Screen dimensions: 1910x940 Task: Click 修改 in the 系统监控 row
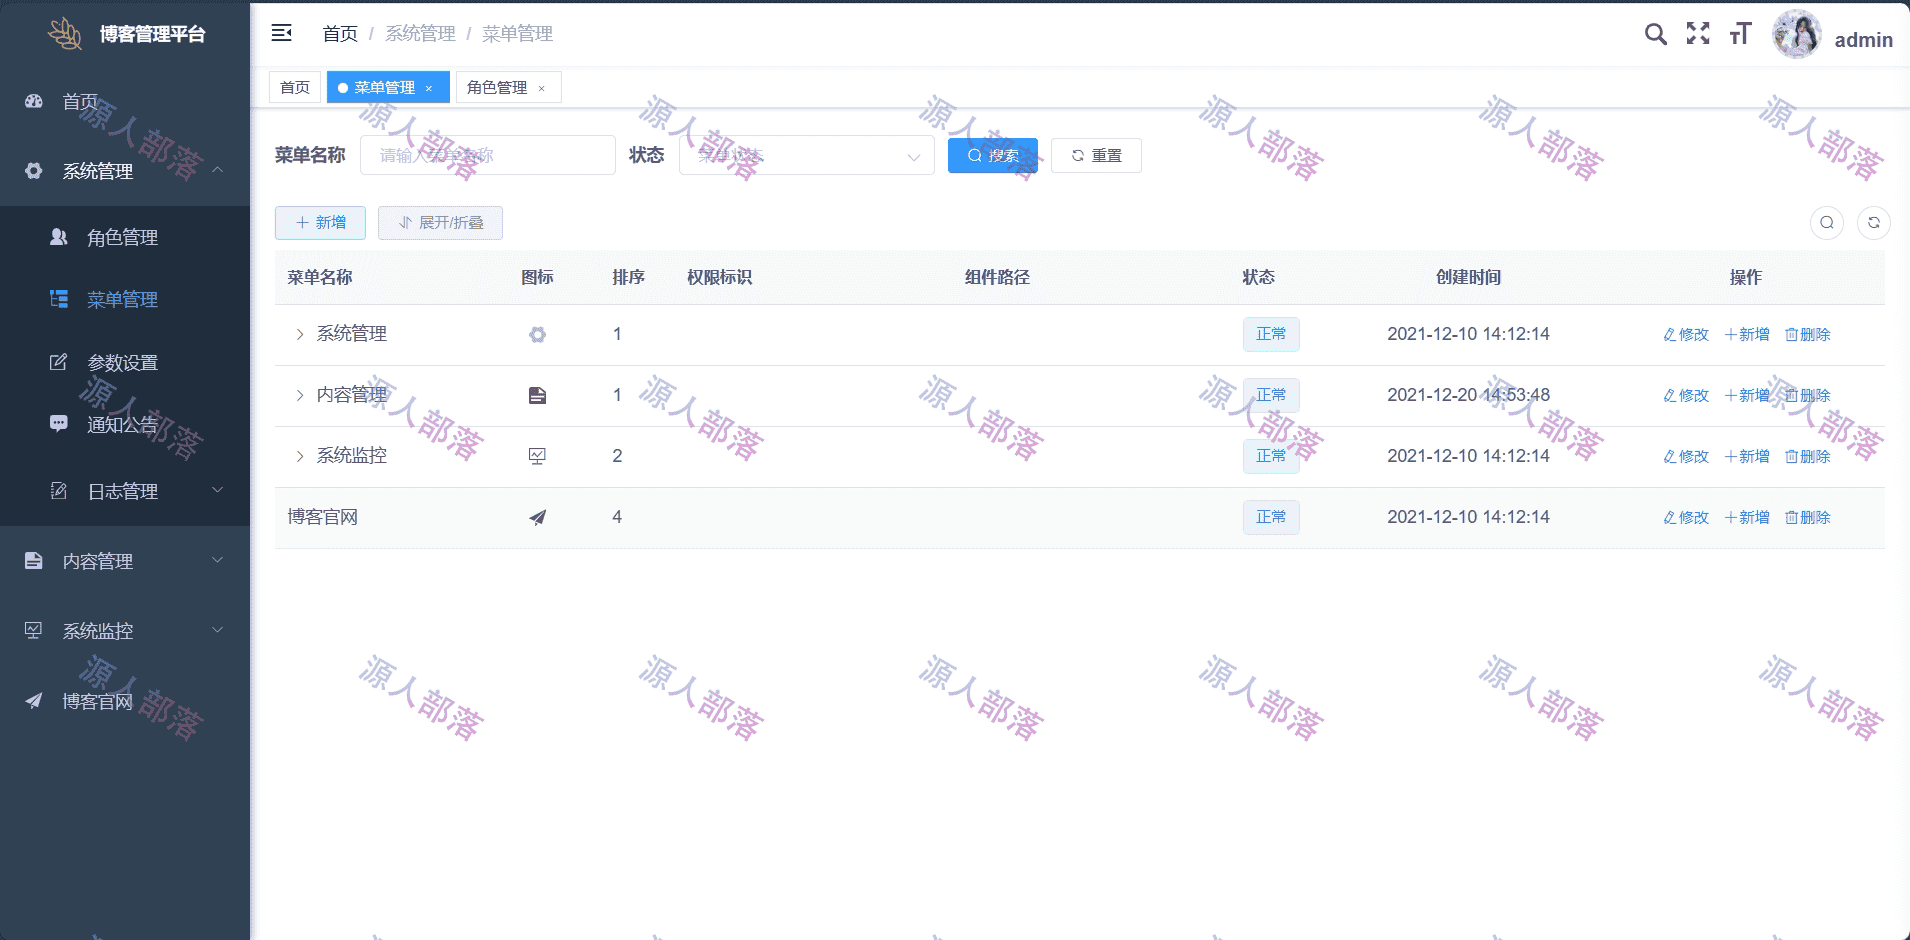[1686, 456]
